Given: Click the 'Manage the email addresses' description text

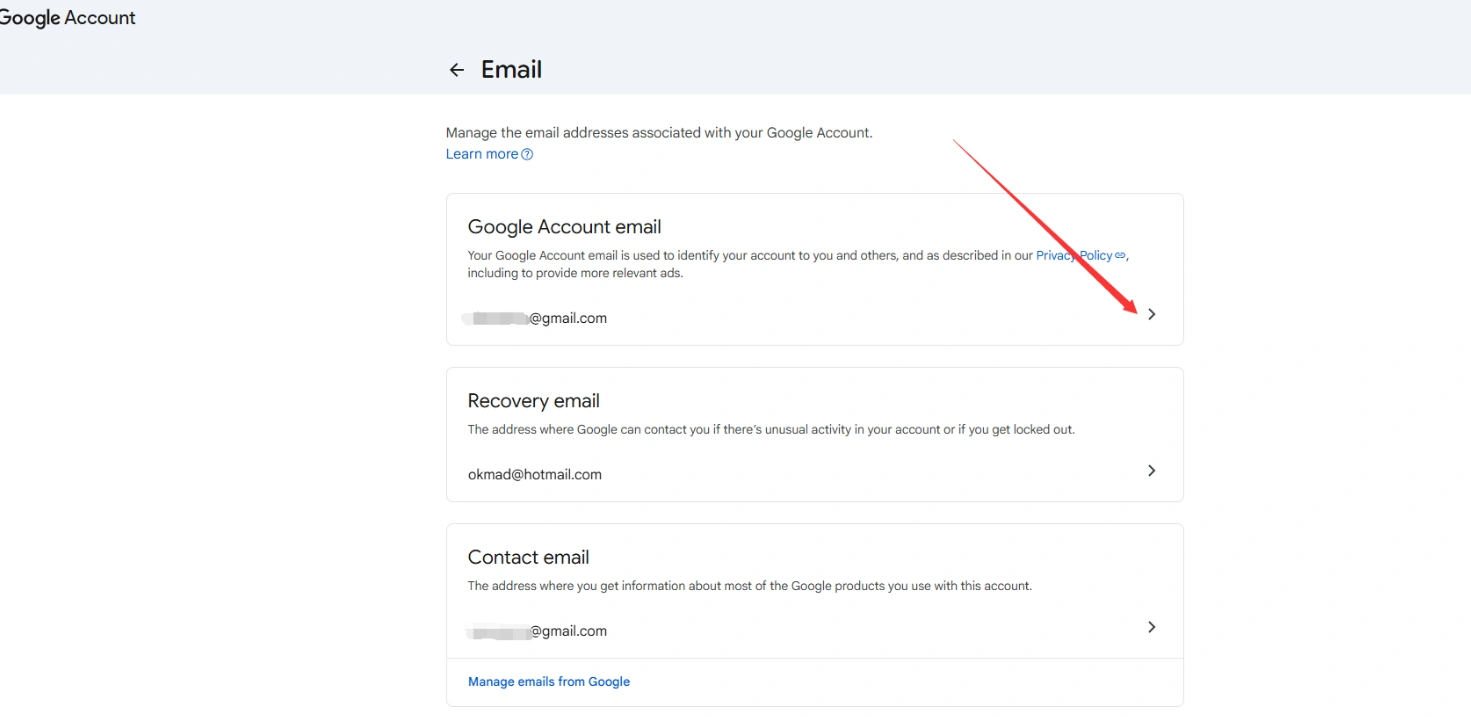Looking at the screenshot, I should [659, 132].
